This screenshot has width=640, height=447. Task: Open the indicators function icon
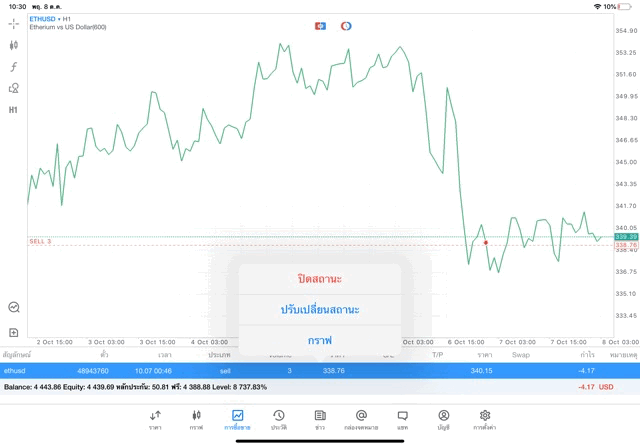coord(14,67)
